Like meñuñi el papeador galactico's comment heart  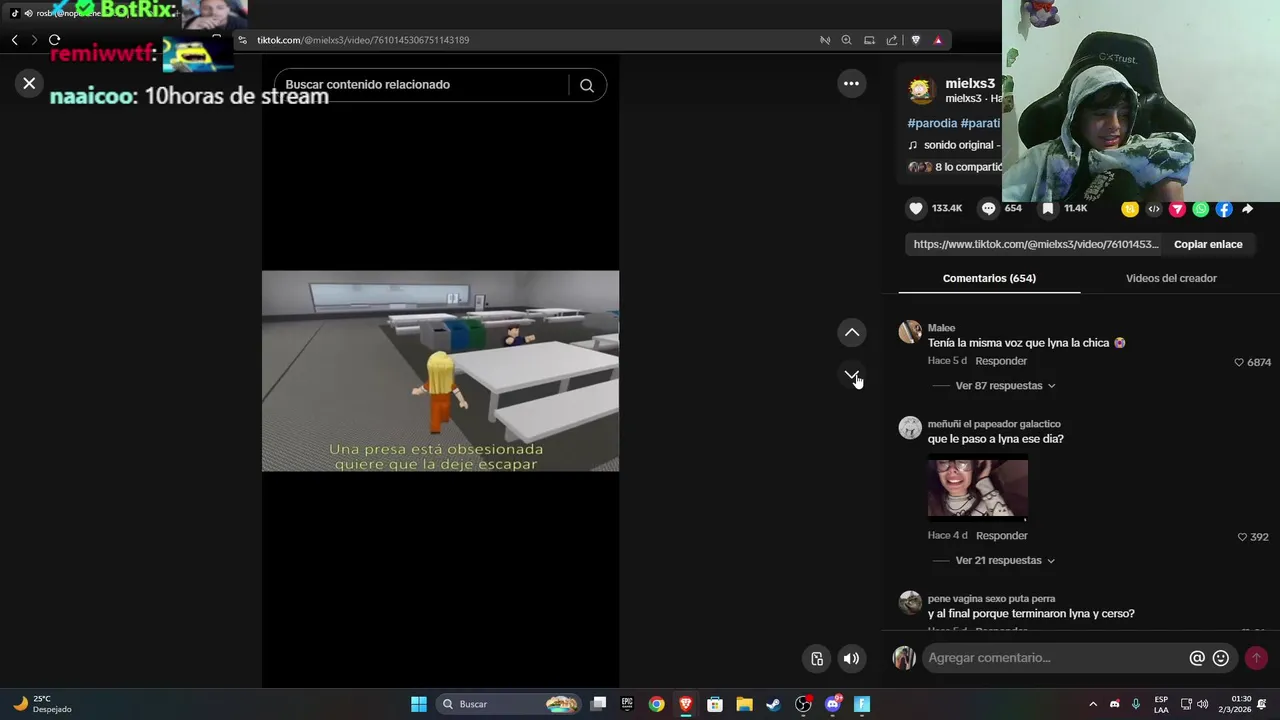tap(1243, 537)
